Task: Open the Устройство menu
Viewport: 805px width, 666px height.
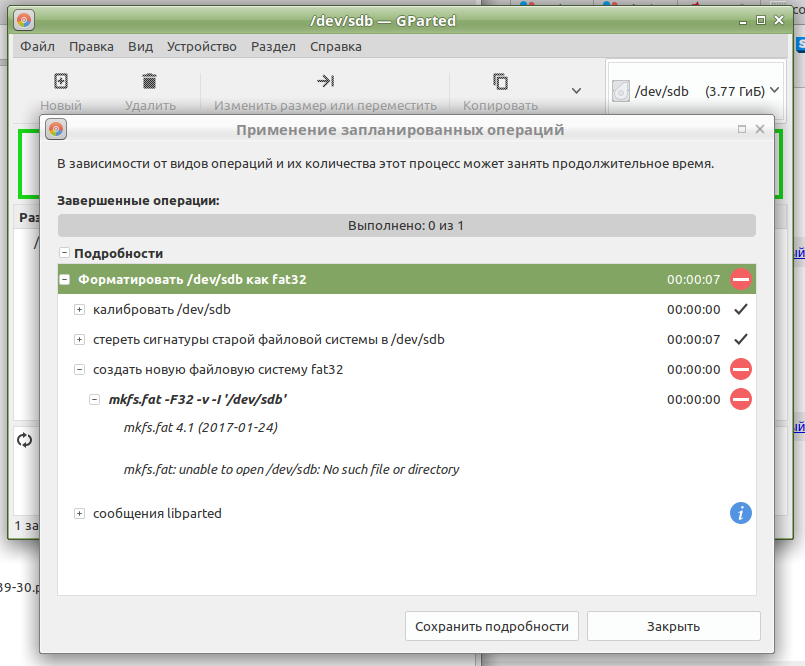Action: (201, 46)
